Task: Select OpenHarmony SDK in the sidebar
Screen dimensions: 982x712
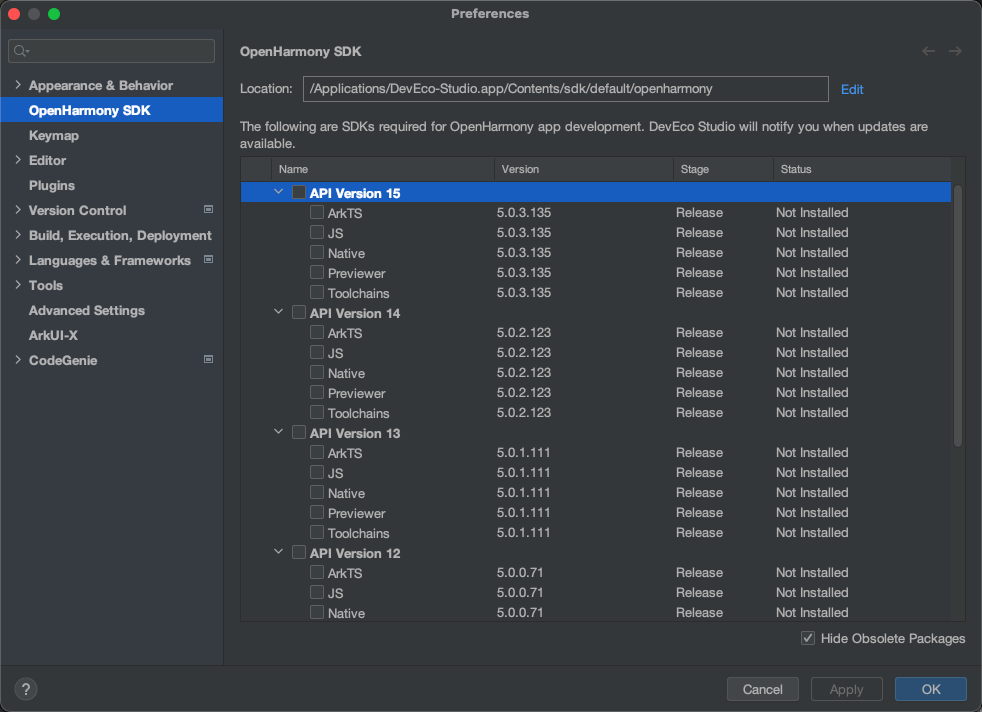Action: [x=111, y=110]
